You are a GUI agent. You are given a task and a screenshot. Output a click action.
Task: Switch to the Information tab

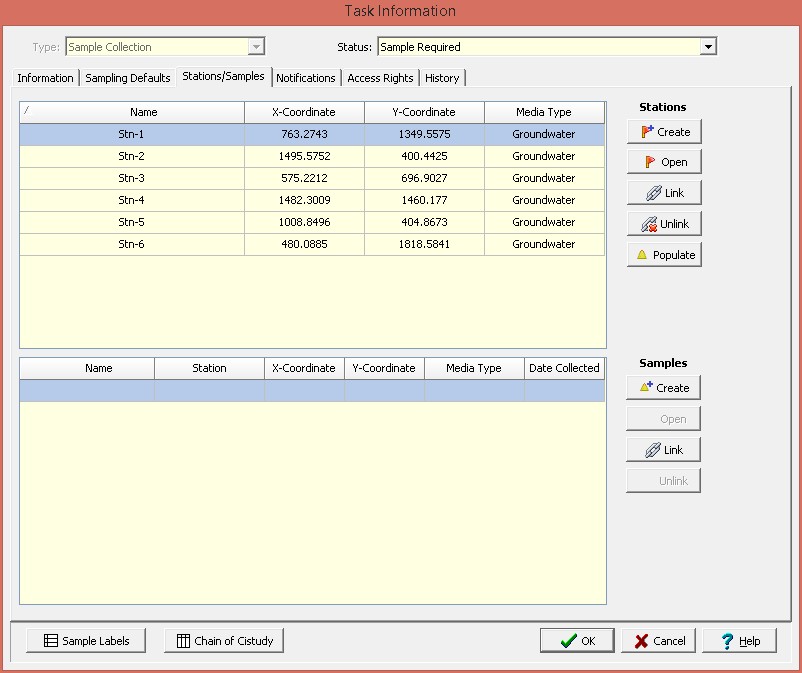pyautogui.click(x=45, y=78)
